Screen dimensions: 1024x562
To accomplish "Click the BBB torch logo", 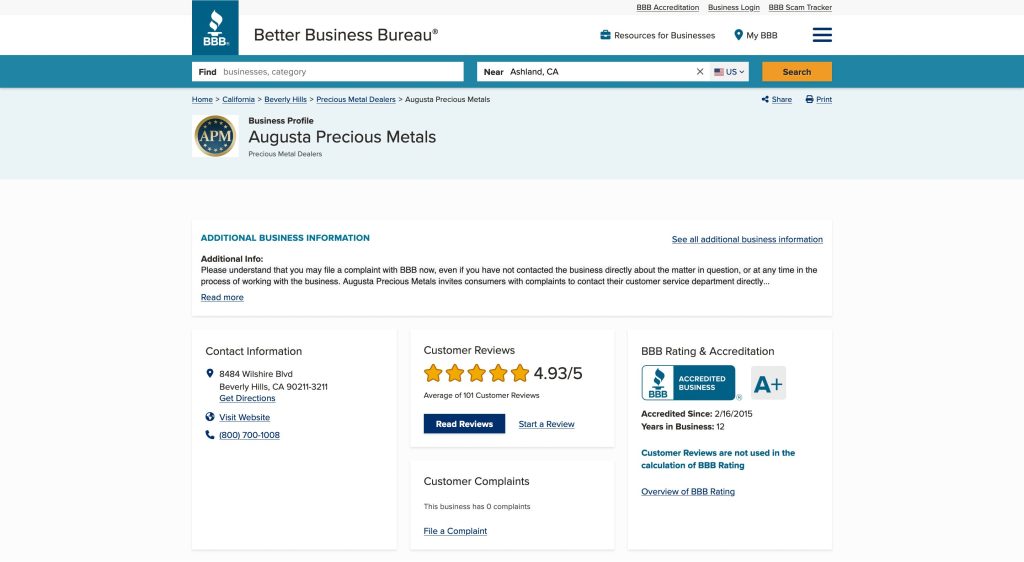I will [215, 28].
